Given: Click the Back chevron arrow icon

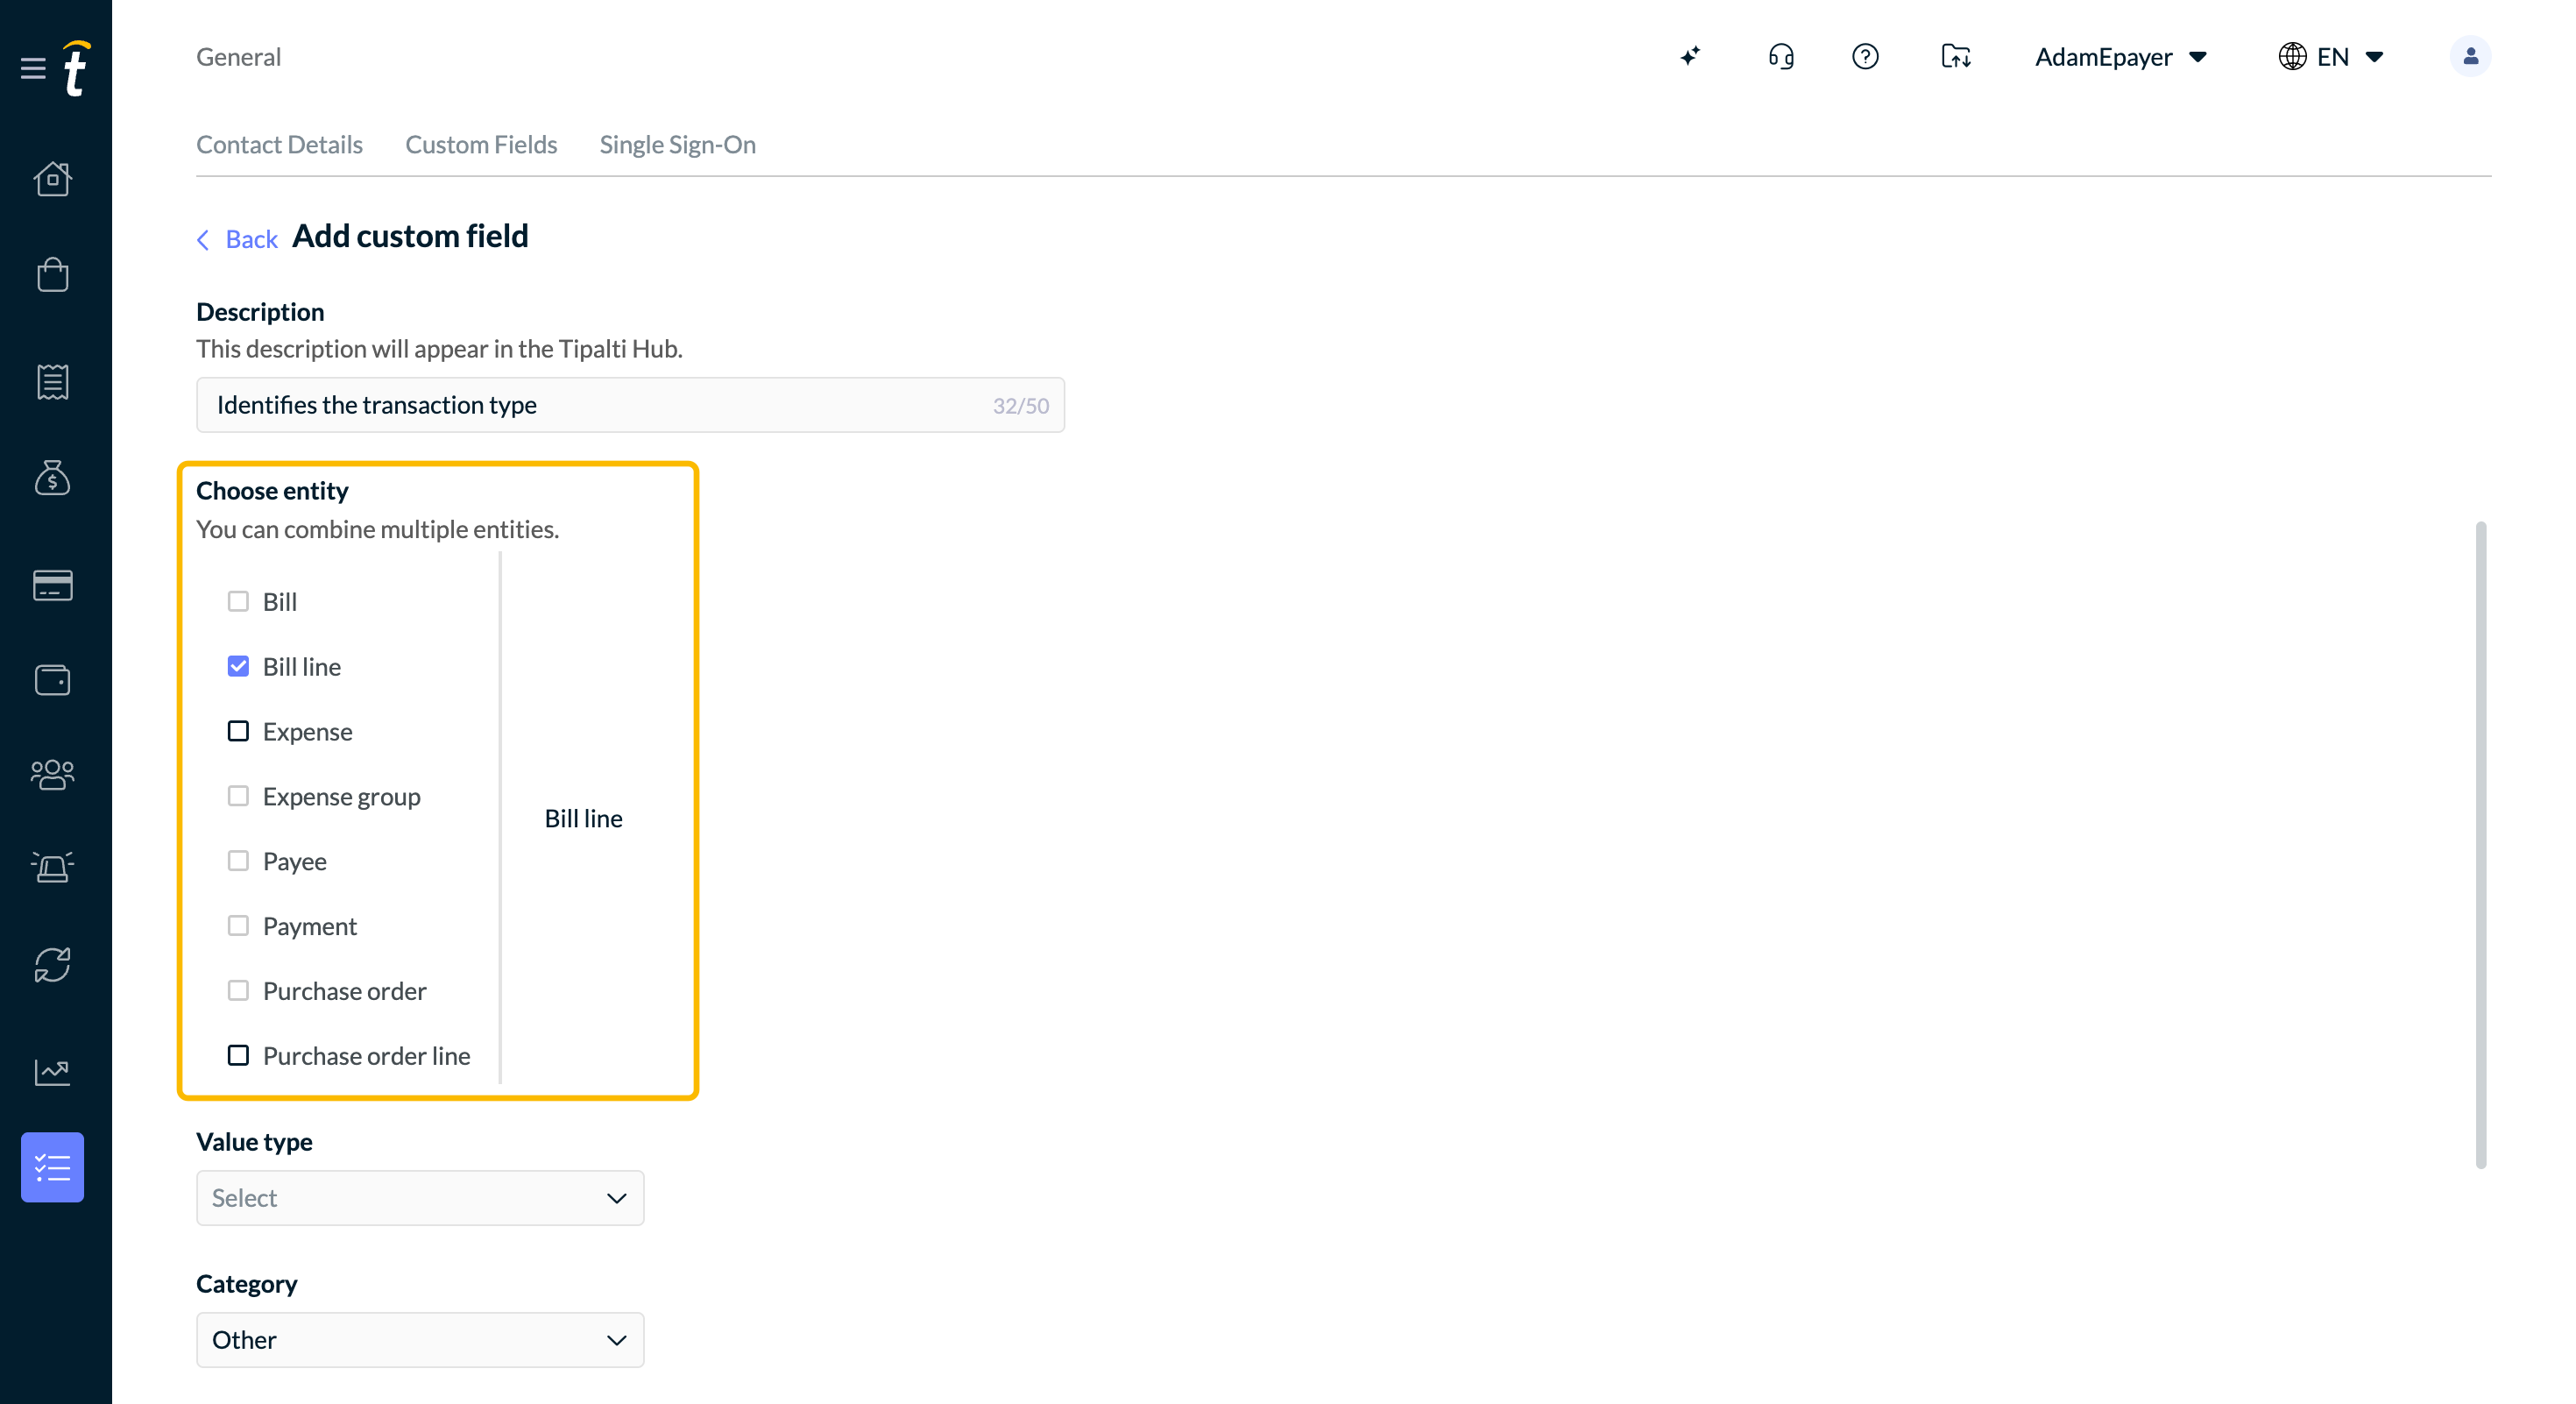Looking at the screenshot, I should (203, 239).
